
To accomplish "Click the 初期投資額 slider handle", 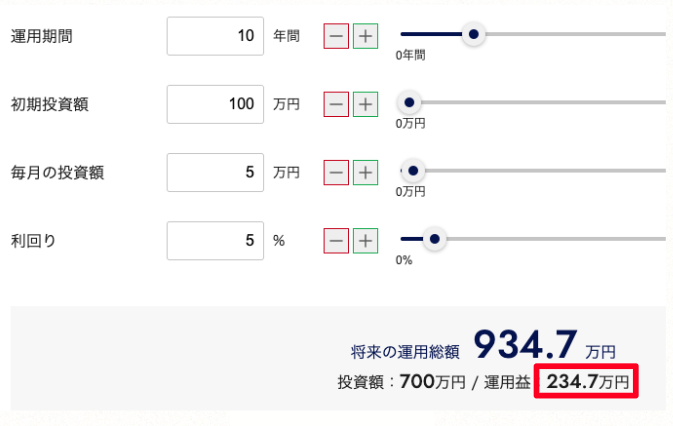I will [408, 102].
